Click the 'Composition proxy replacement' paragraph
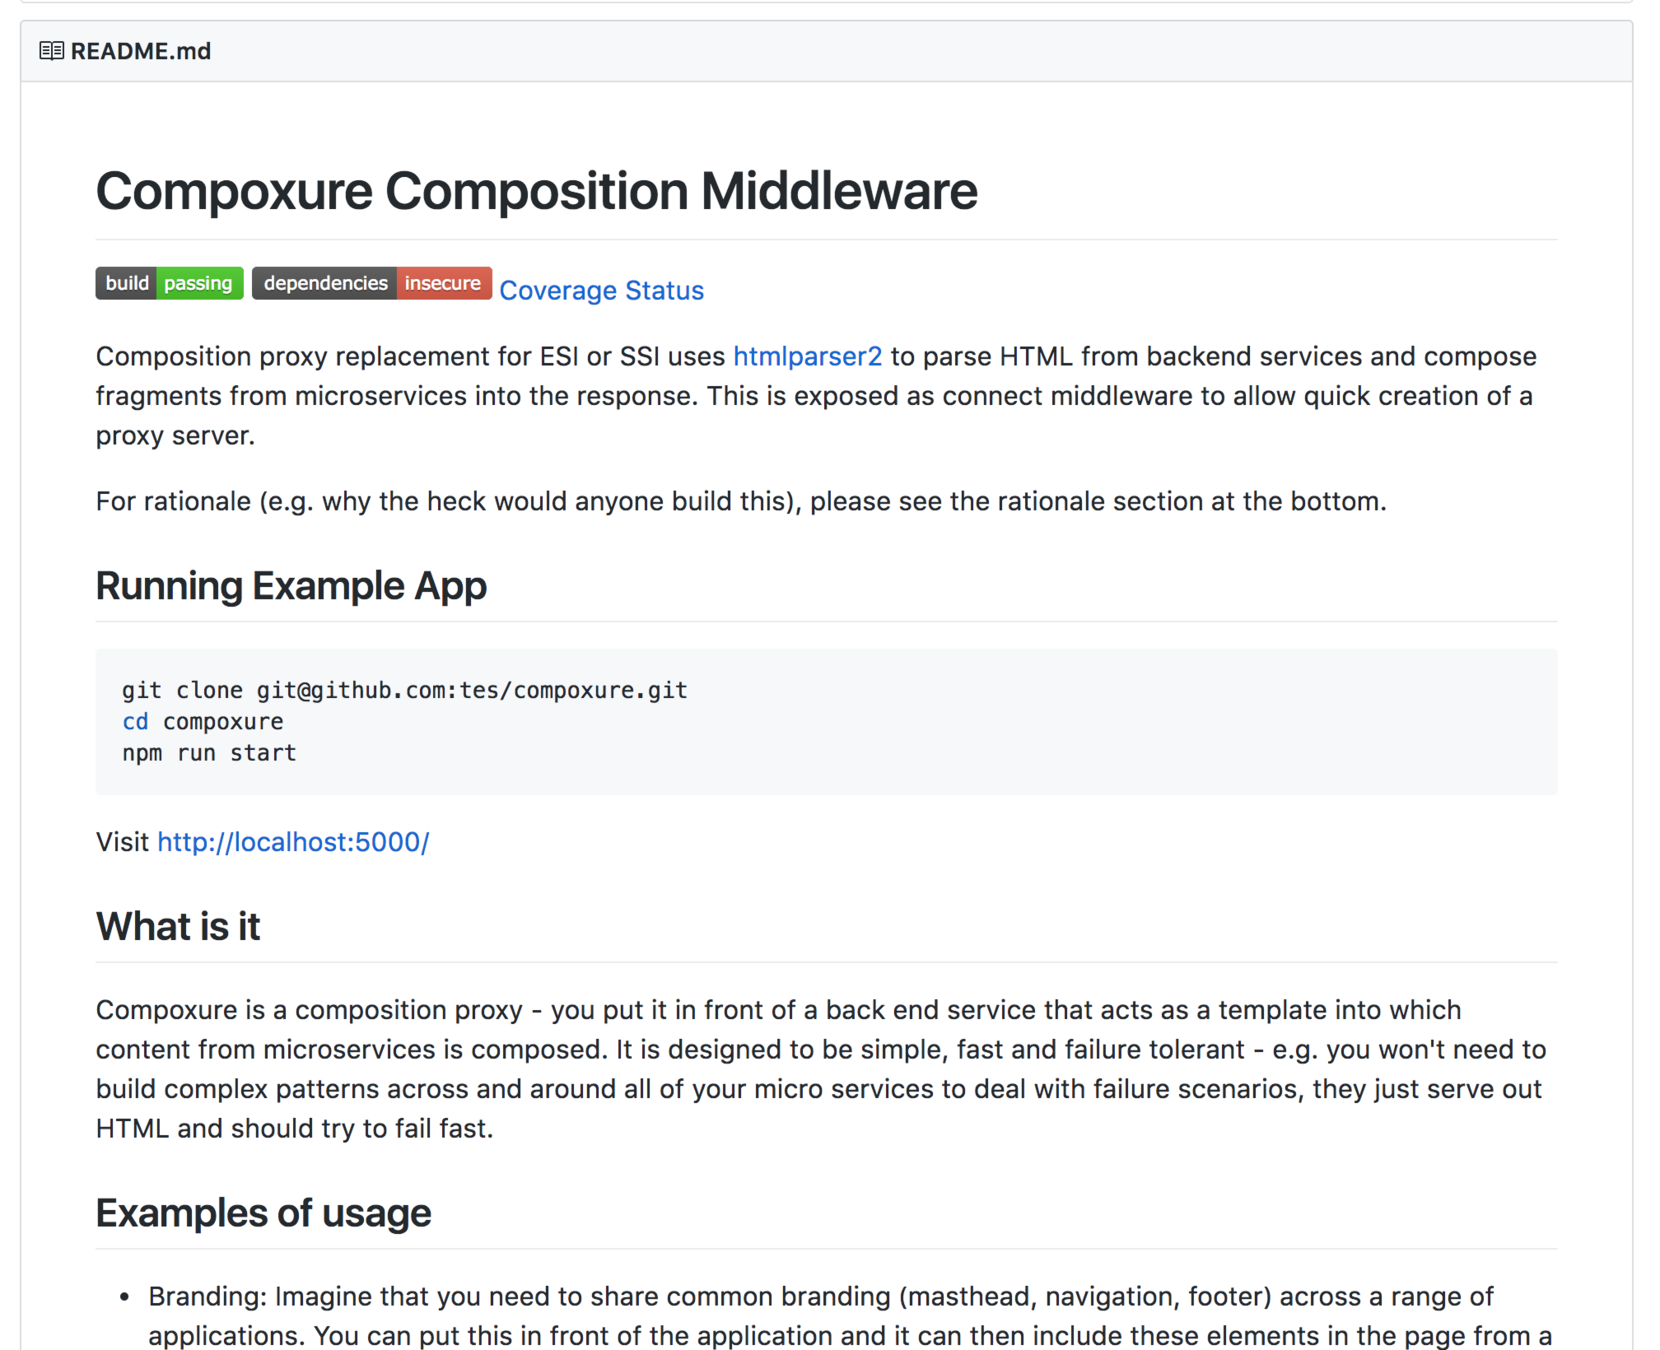1660x1350 pixels. tap(816, 396)
